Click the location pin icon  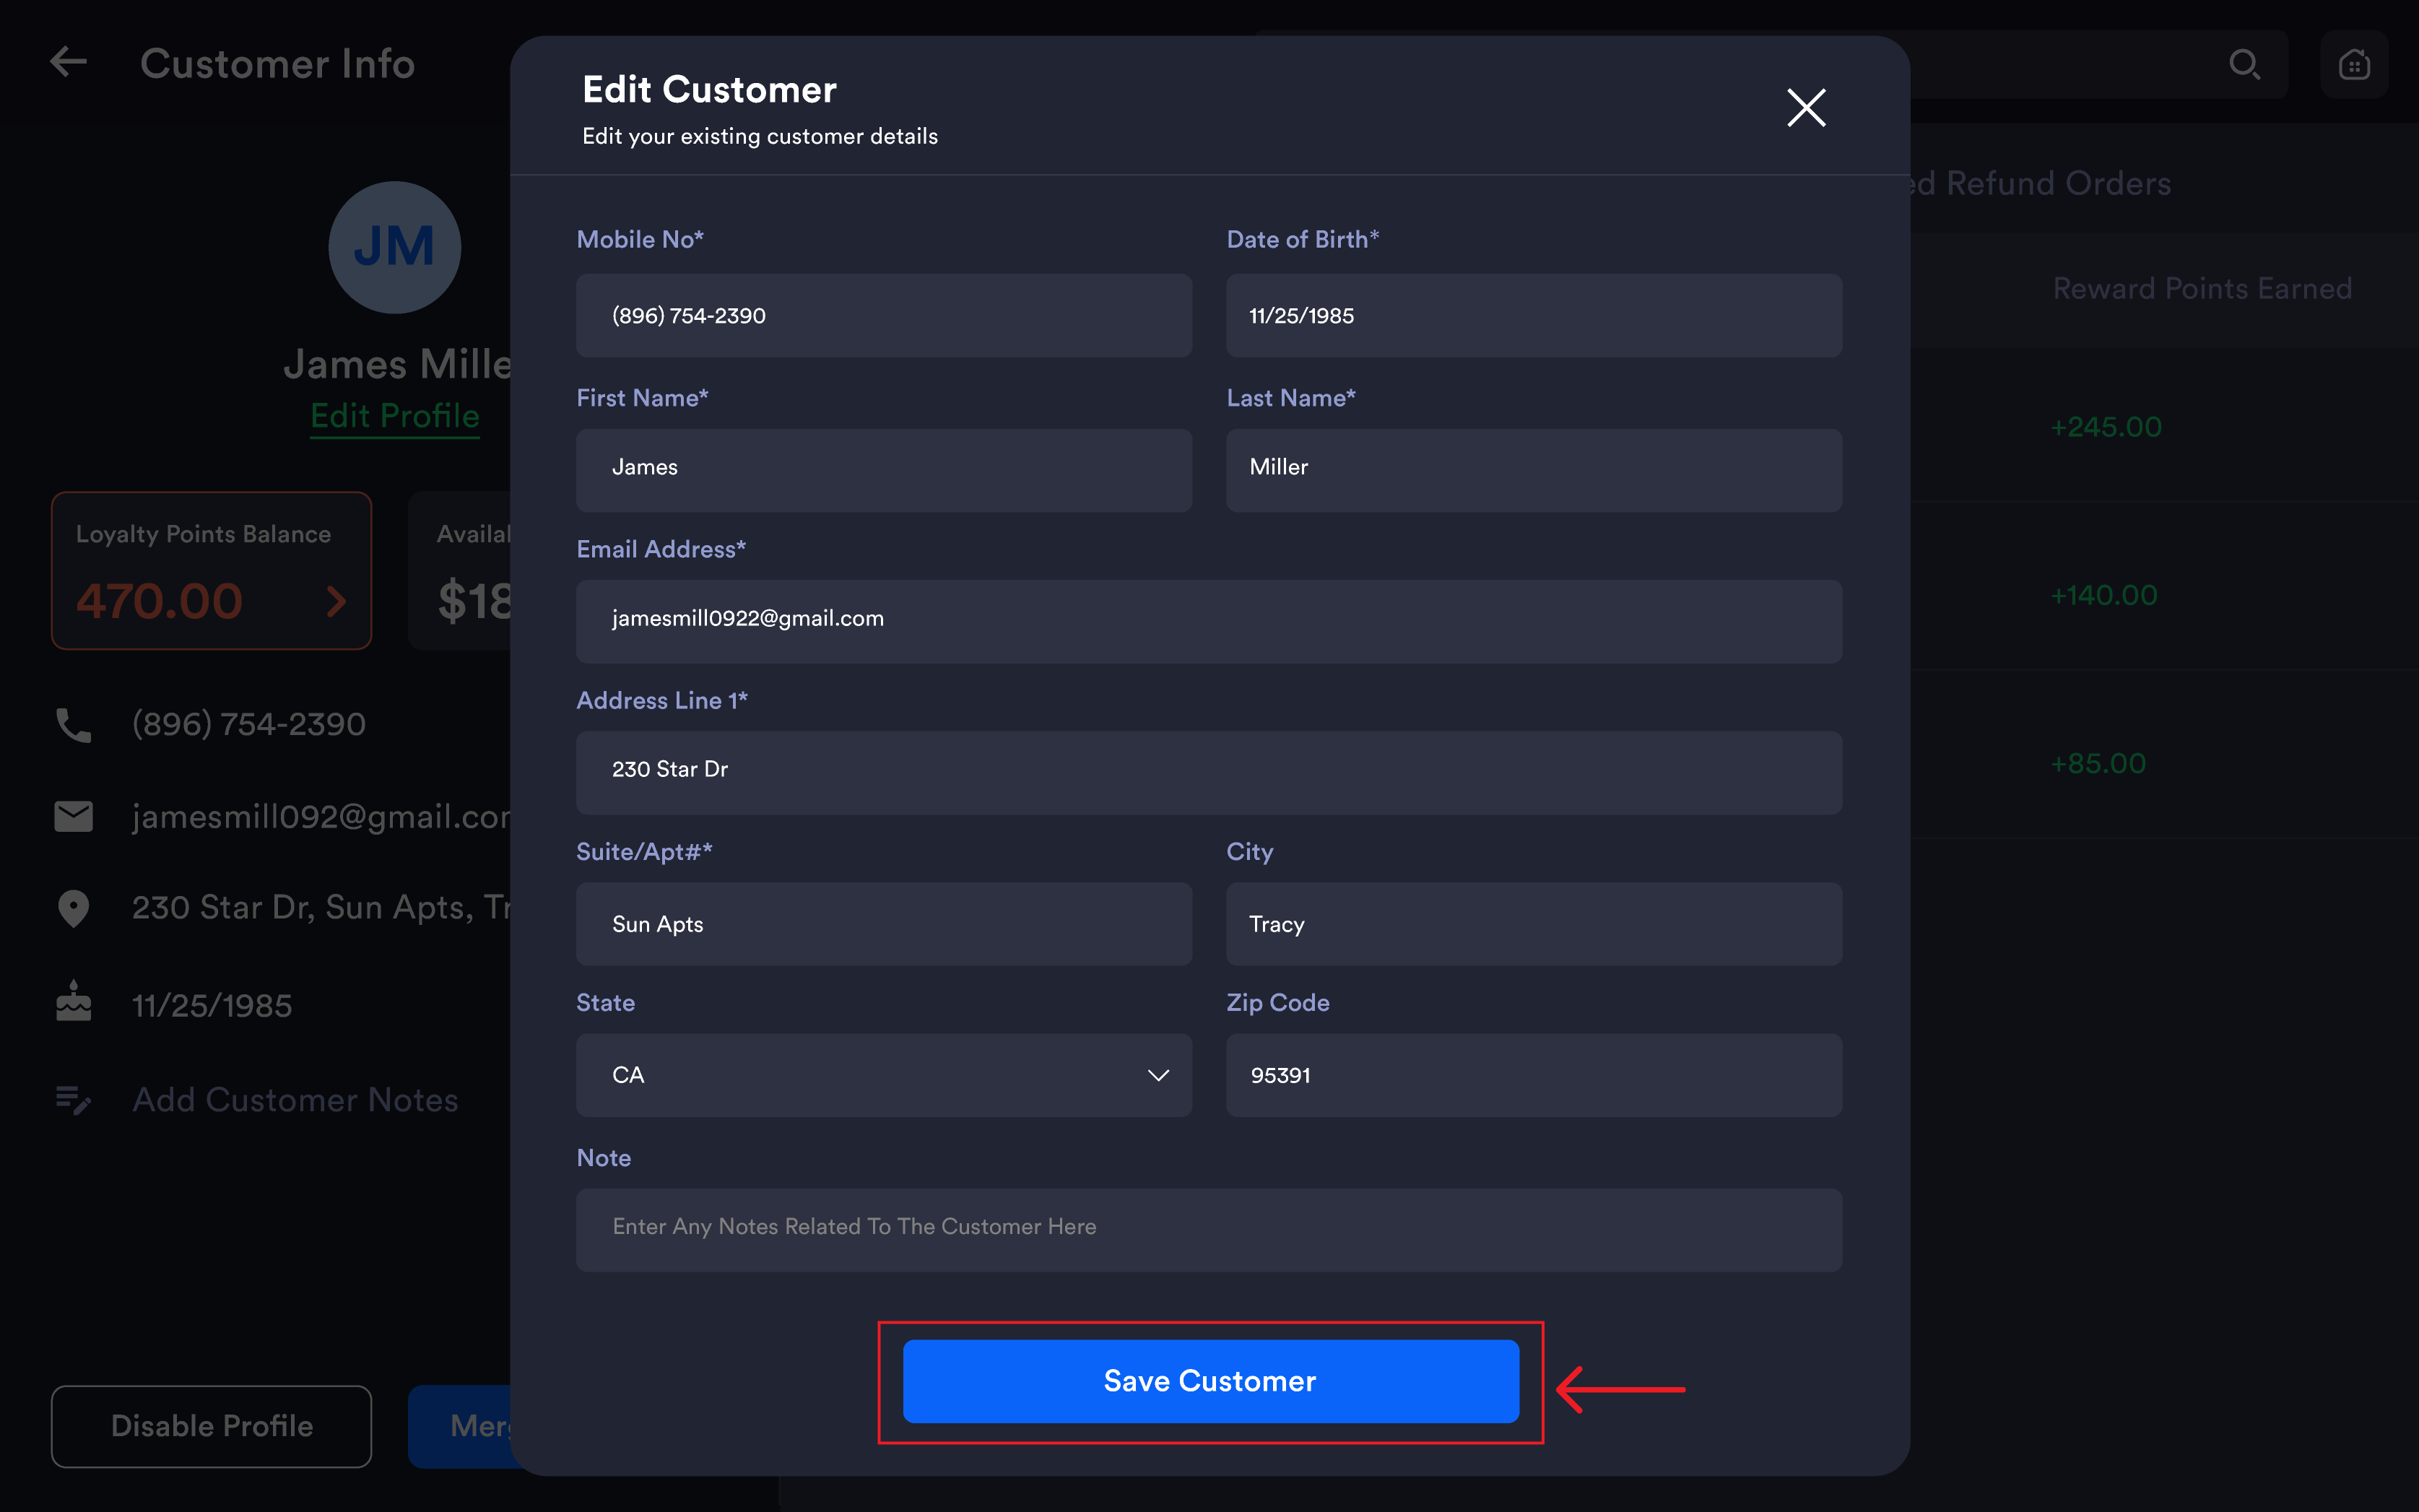coord(73,908)
